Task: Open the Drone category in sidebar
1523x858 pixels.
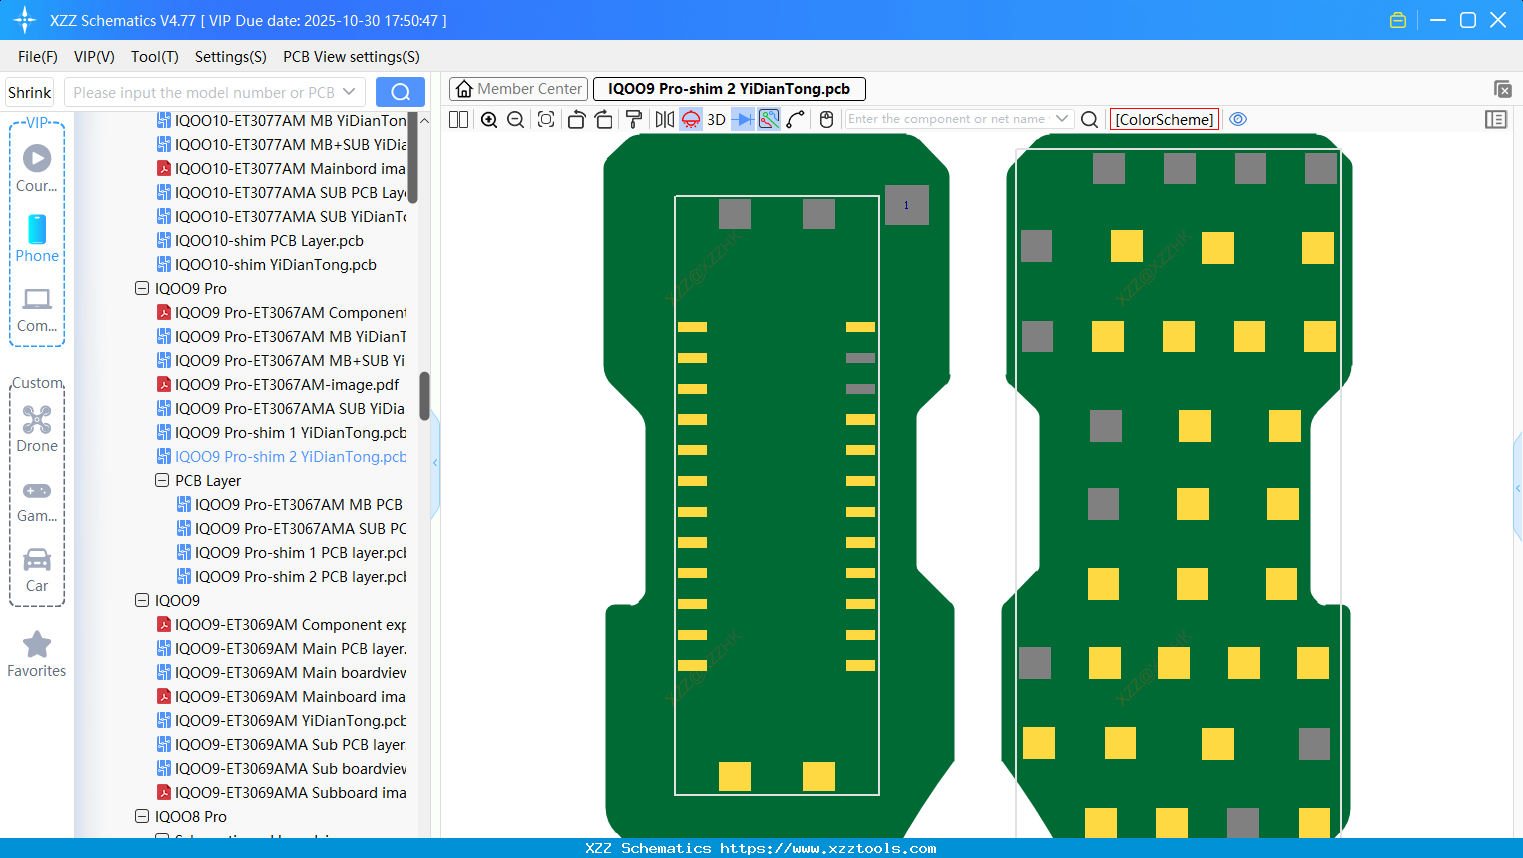Action: click(37, 429)
